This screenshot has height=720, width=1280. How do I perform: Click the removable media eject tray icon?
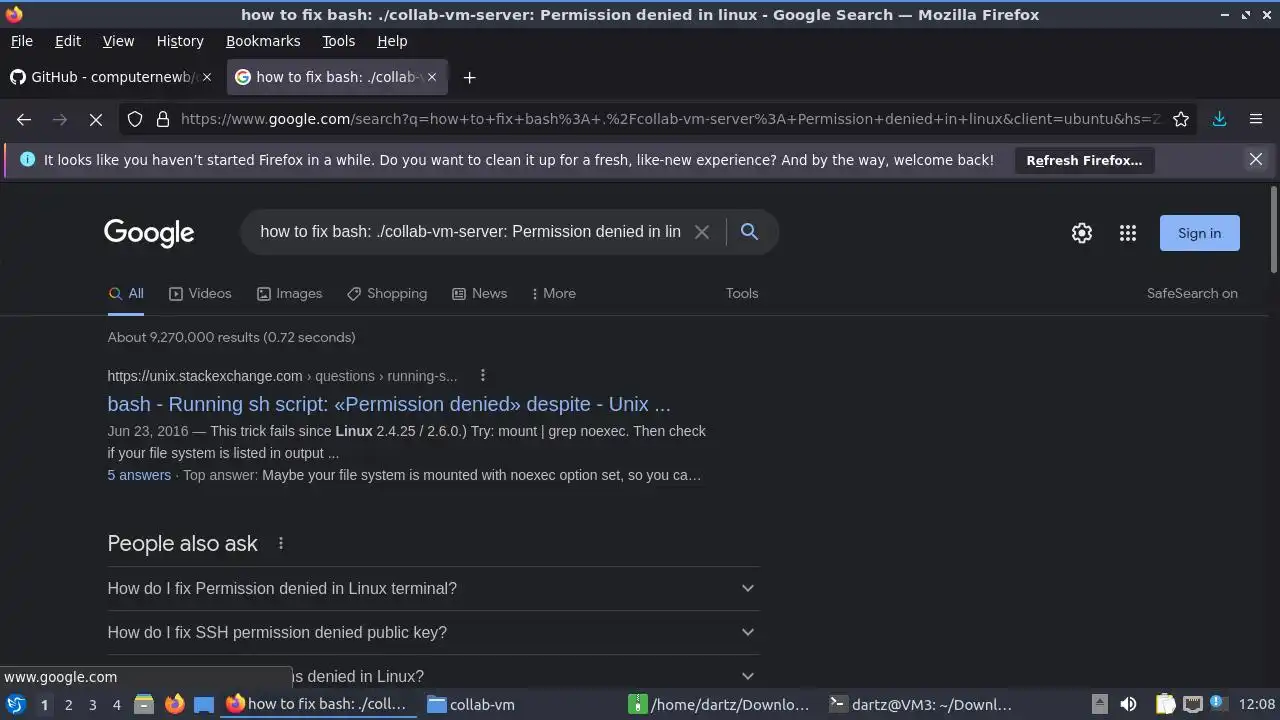pyautogui.click(x=1099, y=704)
